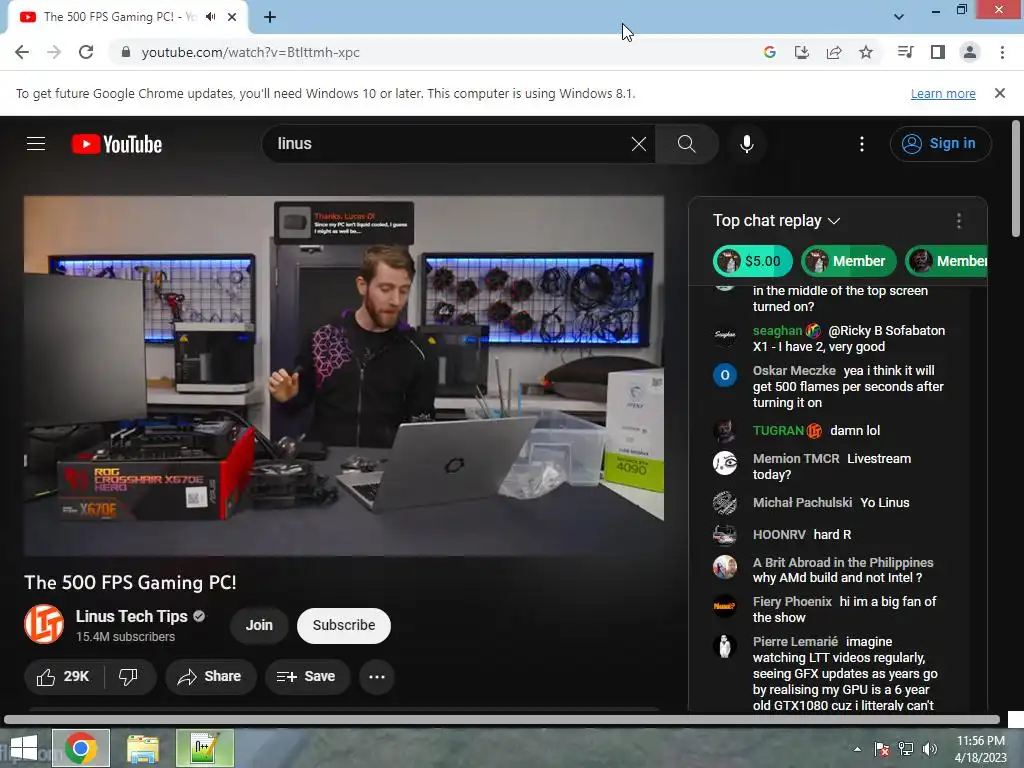Open the green notepad app on taskbar
Viewport: 1024px width, 768px height.
(x=204, y=748)
